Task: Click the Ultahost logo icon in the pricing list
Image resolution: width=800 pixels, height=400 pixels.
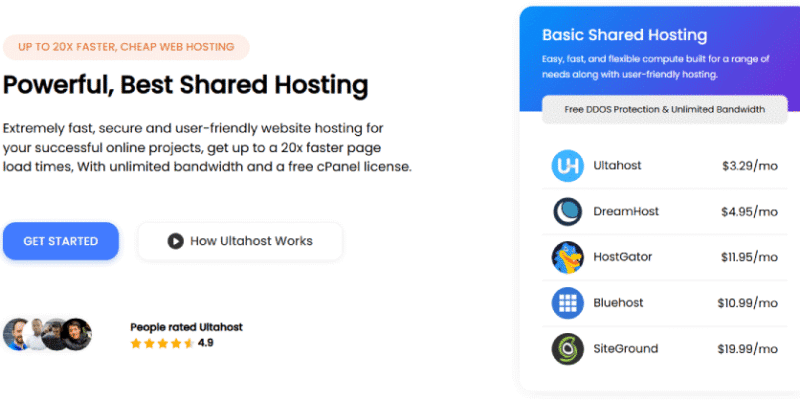Action: 567,166
